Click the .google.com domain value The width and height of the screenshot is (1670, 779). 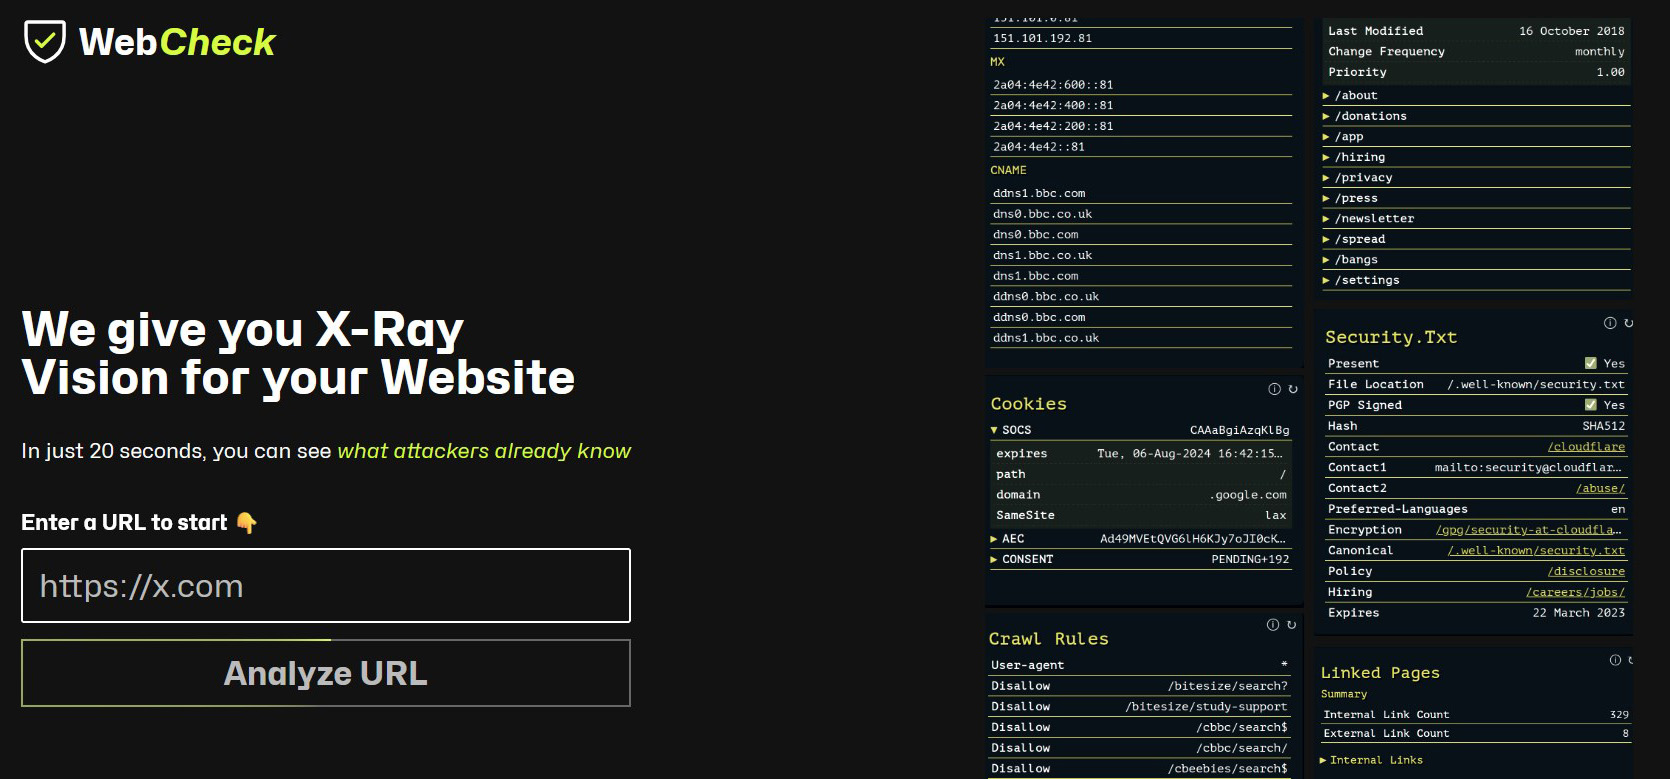tap(1248, 495)
